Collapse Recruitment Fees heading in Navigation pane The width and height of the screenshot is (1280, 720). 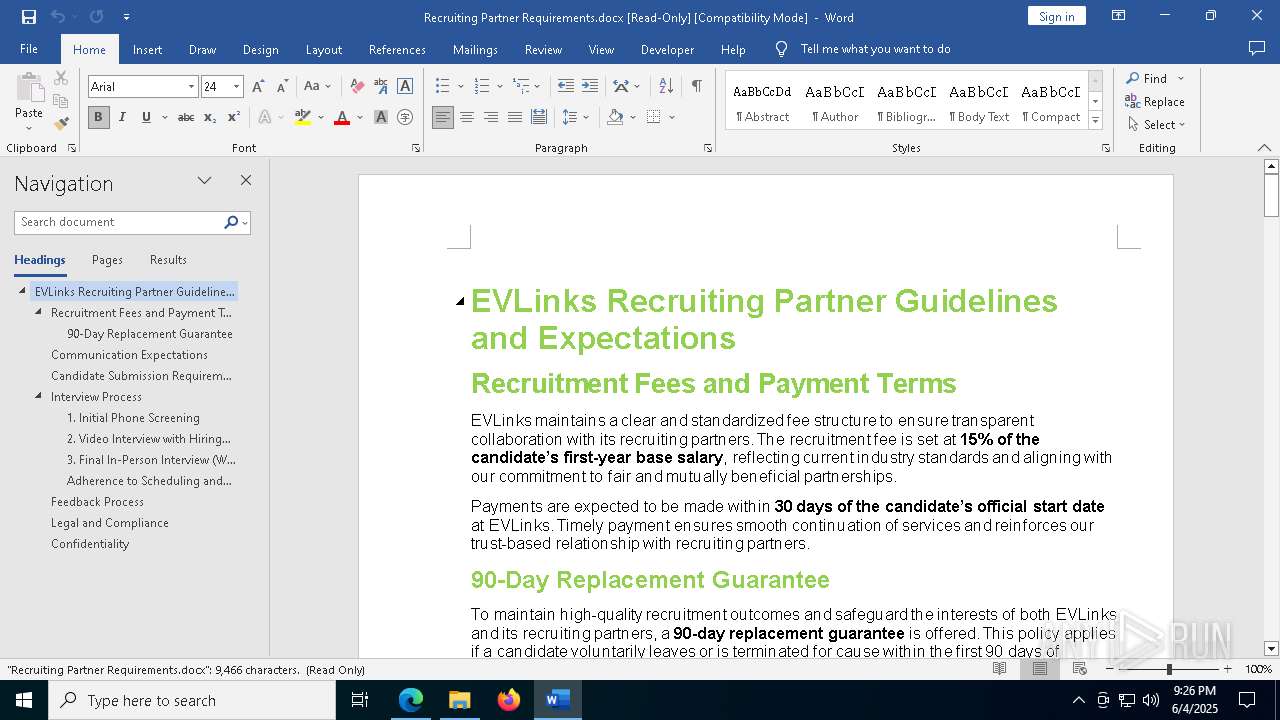pos(39,313)
